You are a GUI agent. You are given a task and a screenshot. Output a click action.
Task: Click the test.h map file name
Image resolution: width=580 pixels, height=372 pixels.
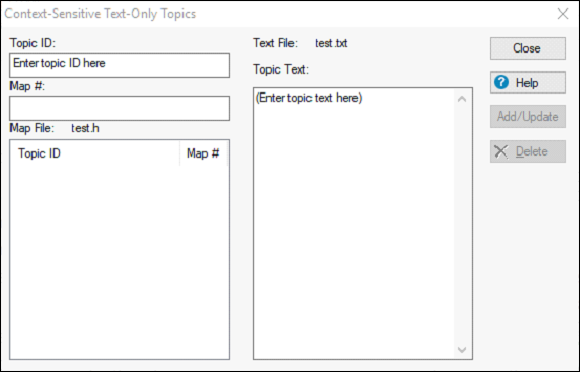tap(85, 128)
